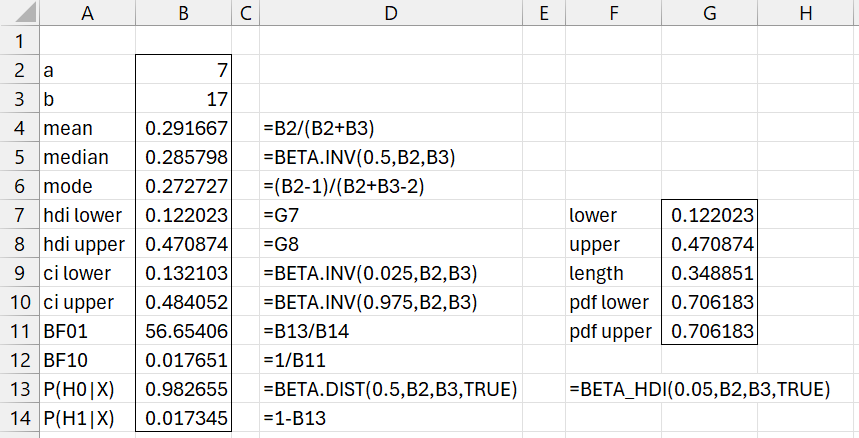Select row 11 header
The width and height of the screenshot is (859, 438).
pos(20,331)
